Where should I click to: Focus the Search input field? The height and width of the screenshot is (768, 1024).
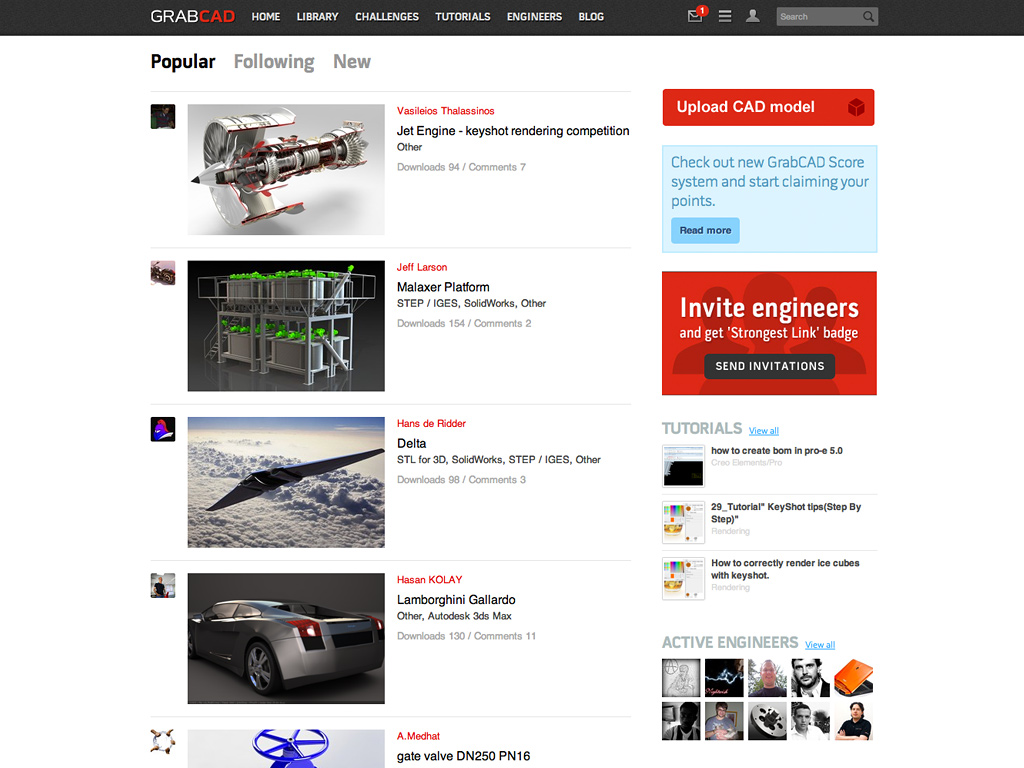pos(816,17)
